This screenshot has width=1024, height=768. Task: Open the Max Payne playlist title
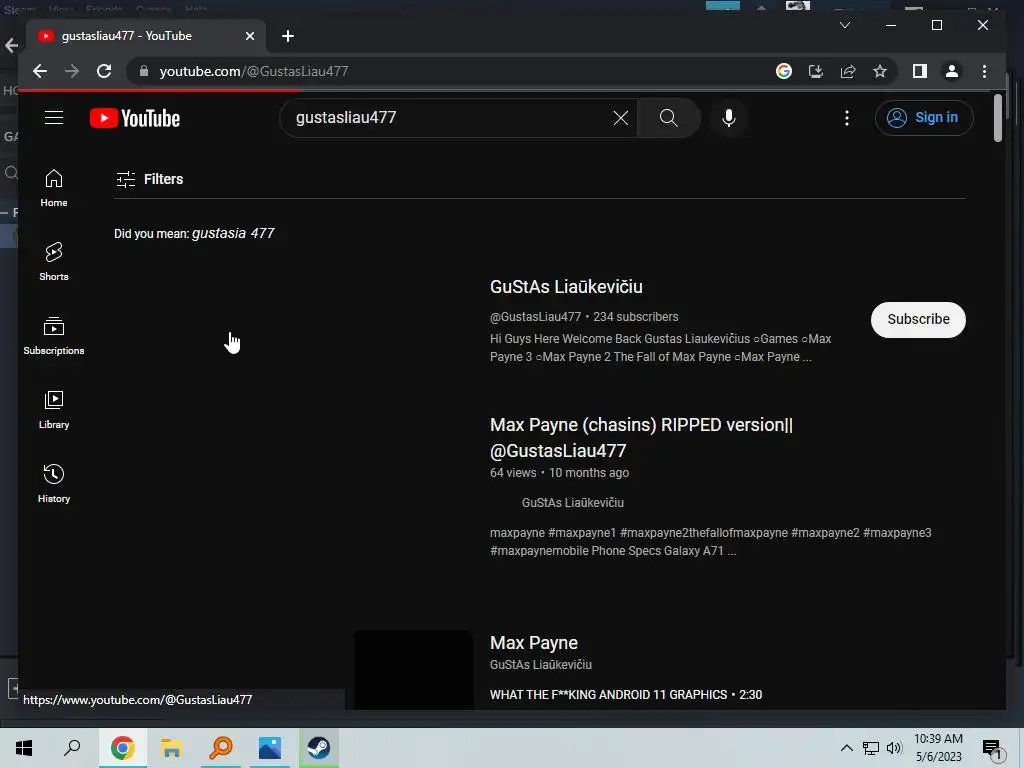[534, 643]
